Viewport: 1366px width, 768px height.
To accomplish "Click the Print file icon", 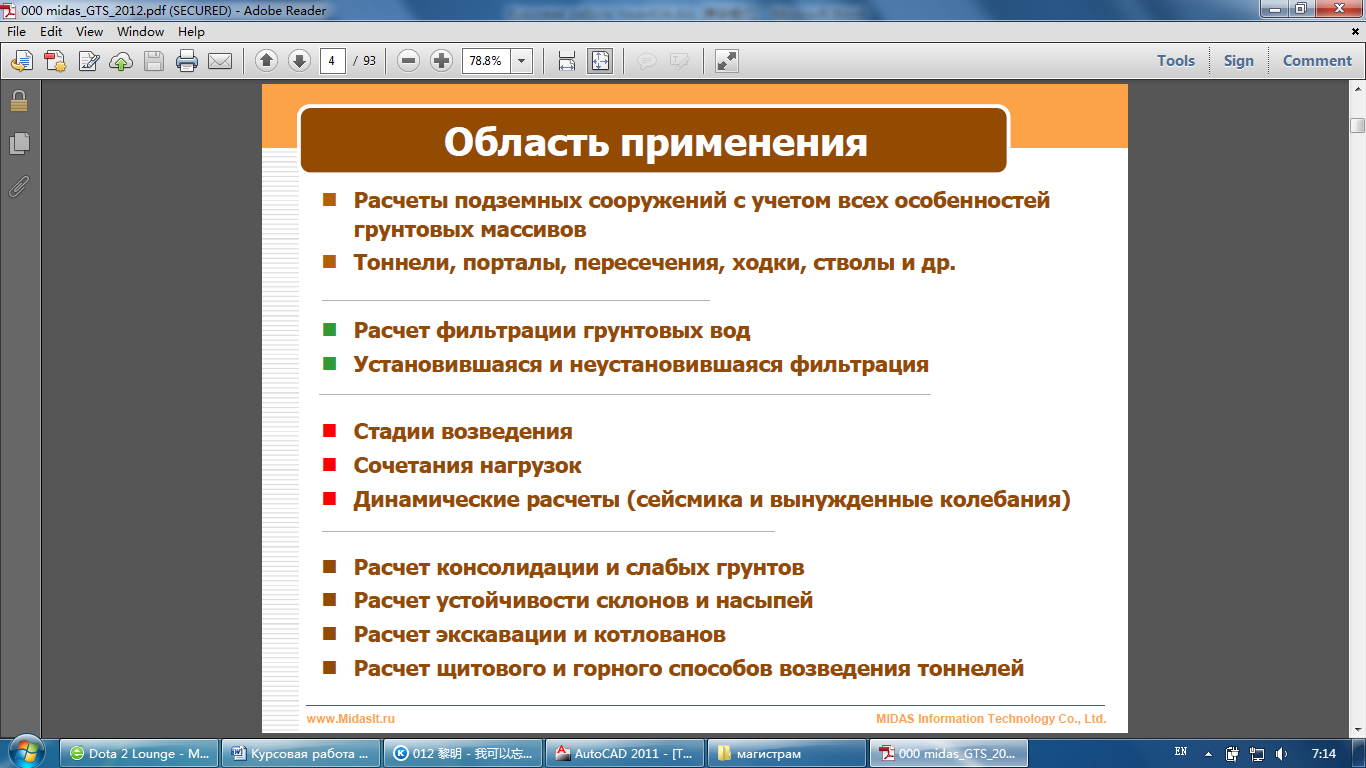I will tap(187, 61).
